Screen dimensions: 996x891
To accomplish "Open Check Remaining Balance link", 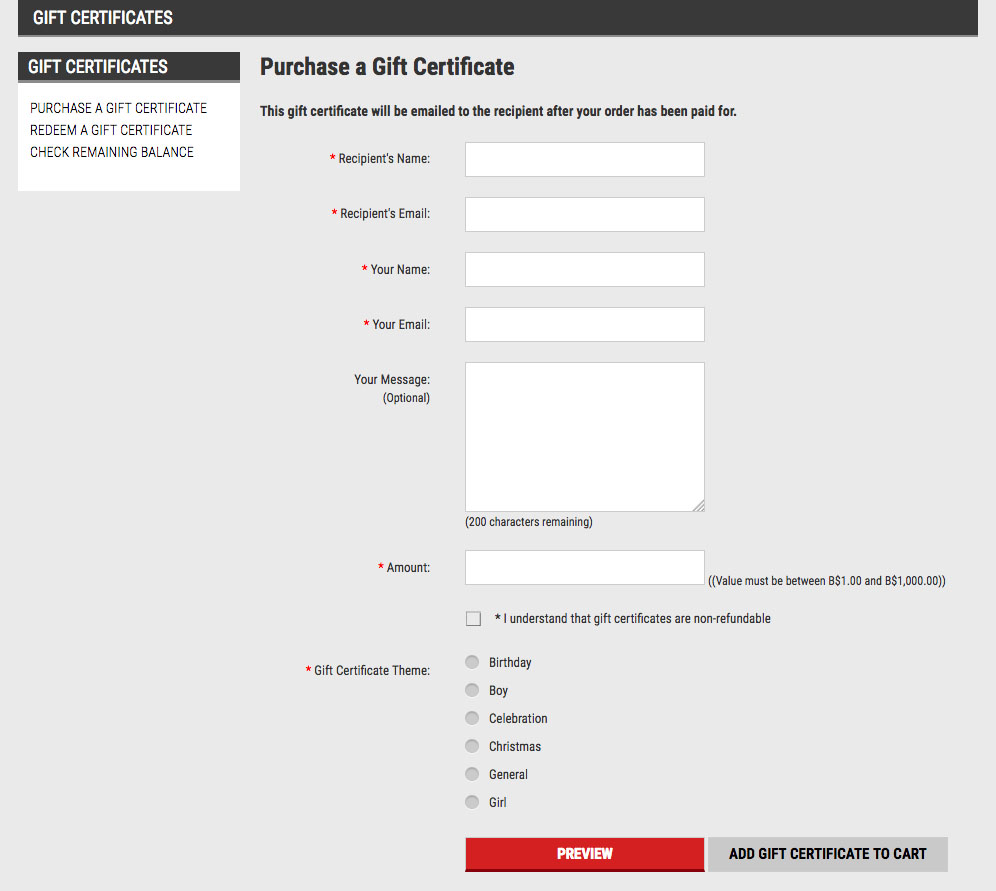I will tap(112, 152).
